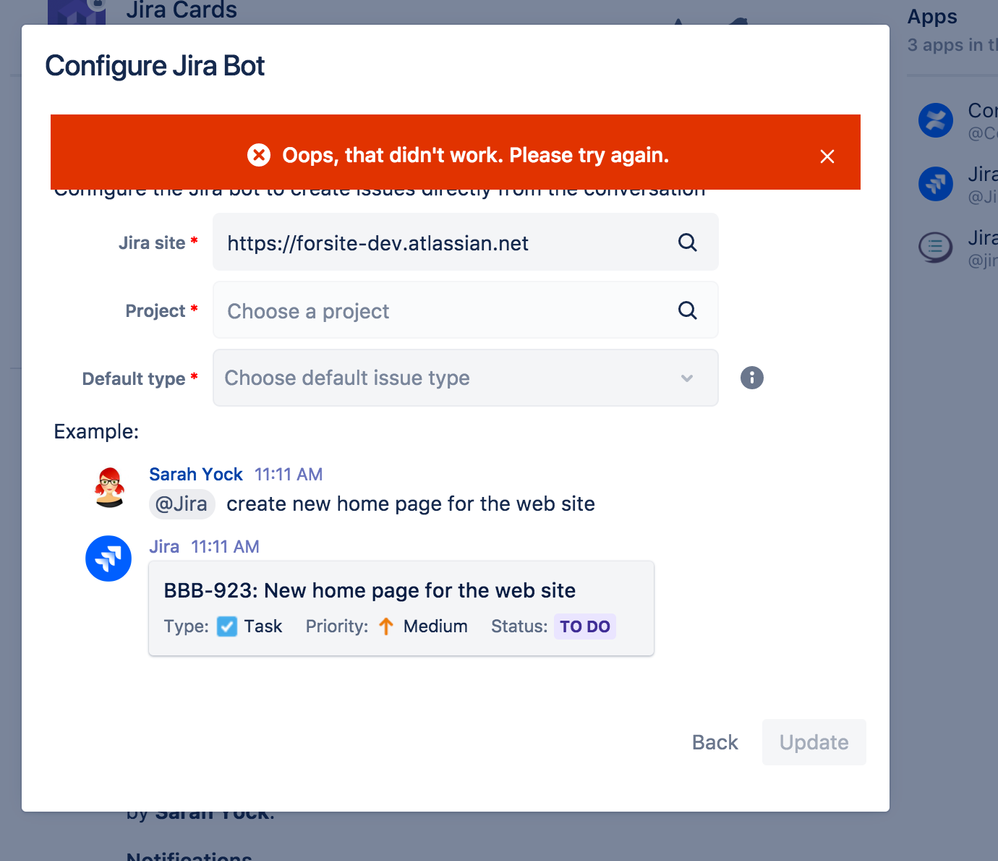Screen dimensions: 998x861
Task: Click the TO DO status lozenge
Action: pos(585,625)
